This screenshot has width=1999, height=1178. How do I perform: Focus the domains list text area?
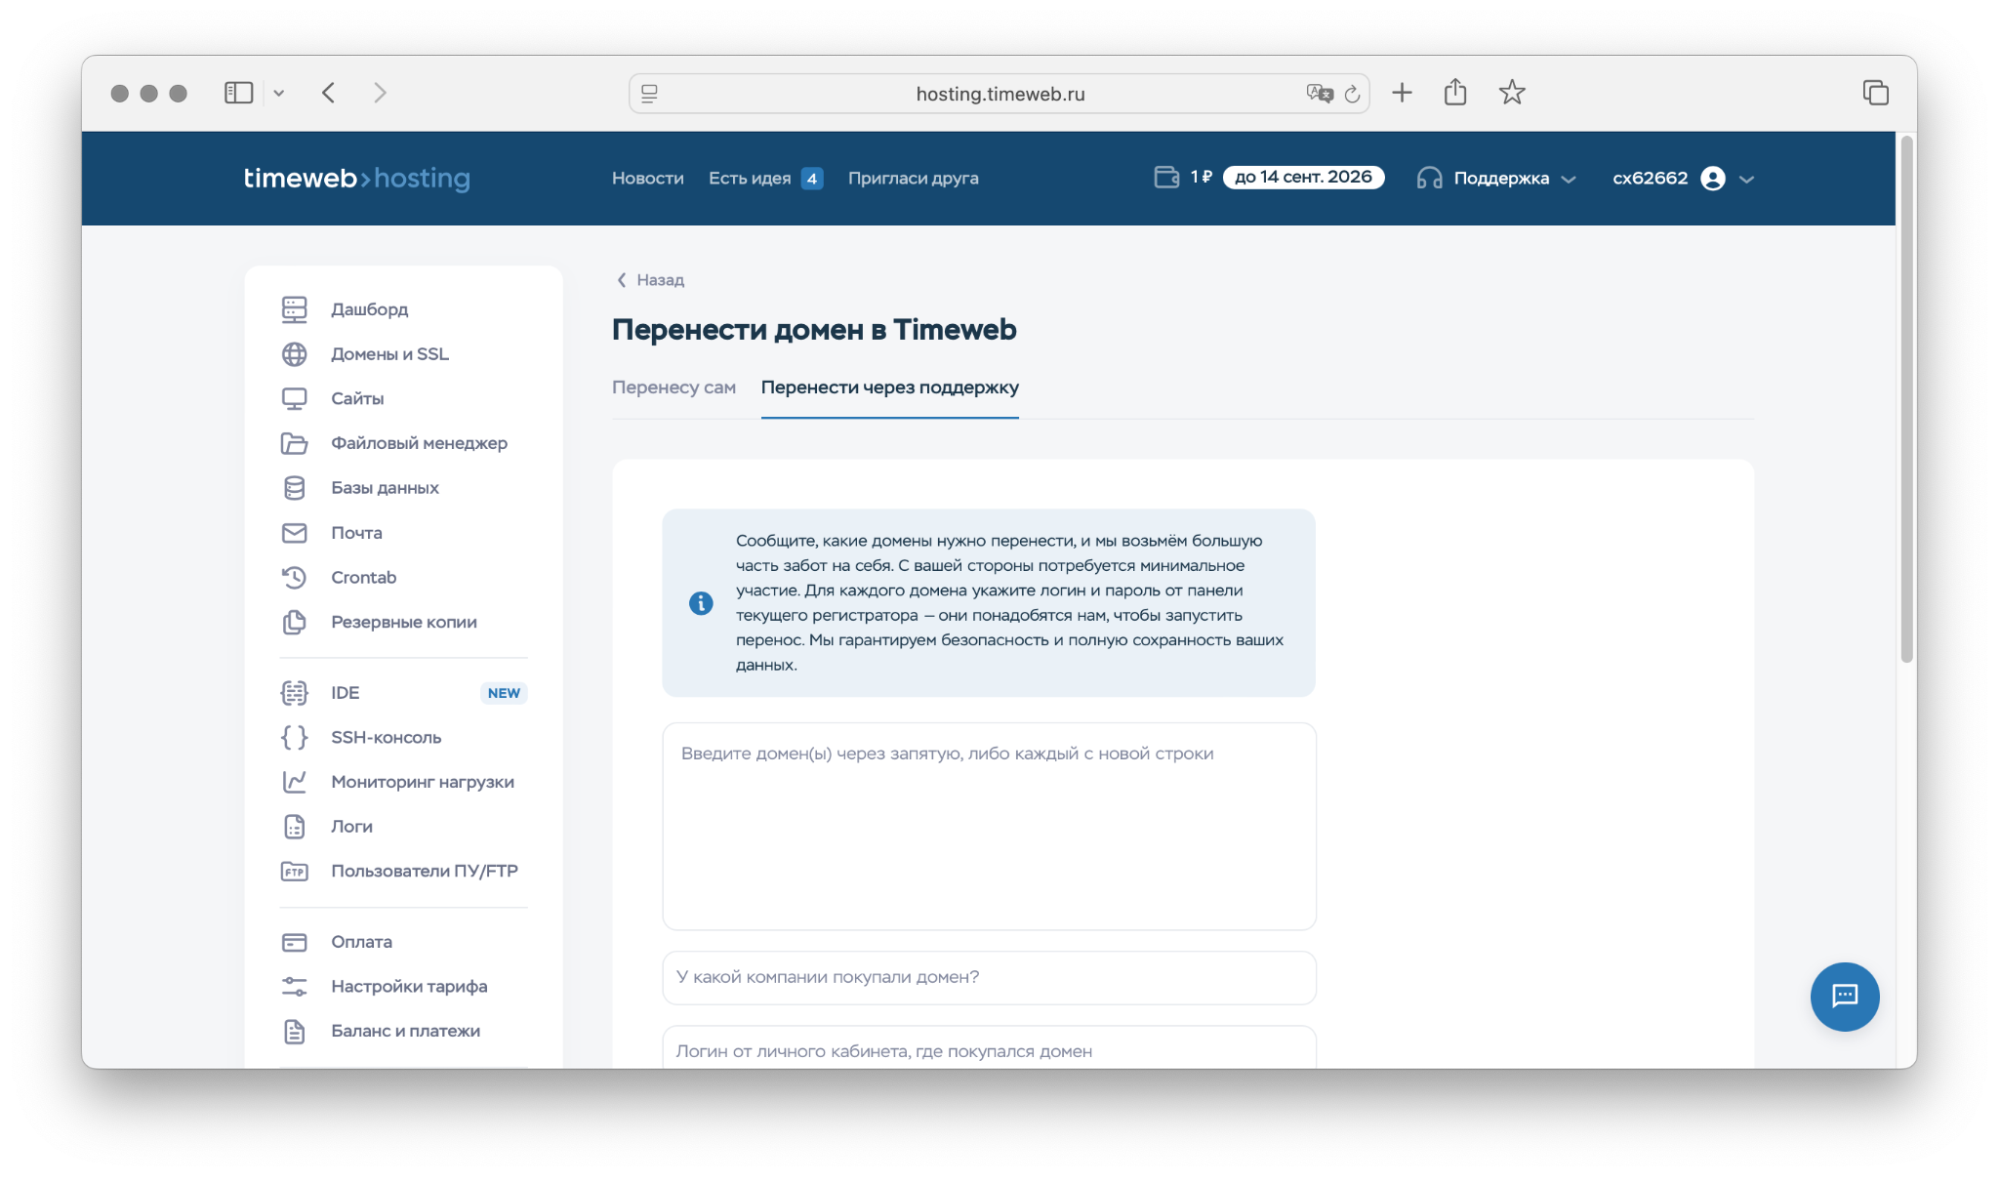click(x=989, y=826)
